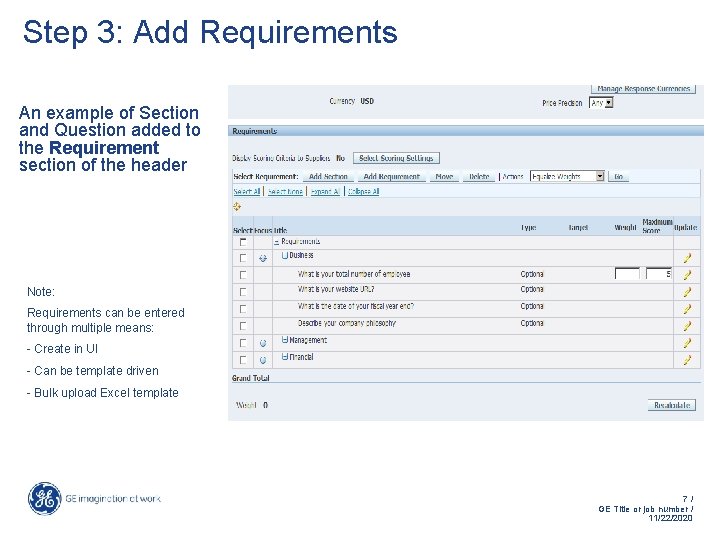Click focus icon for Financial section
The image size is (720, 540).
(x=263, y=360)
